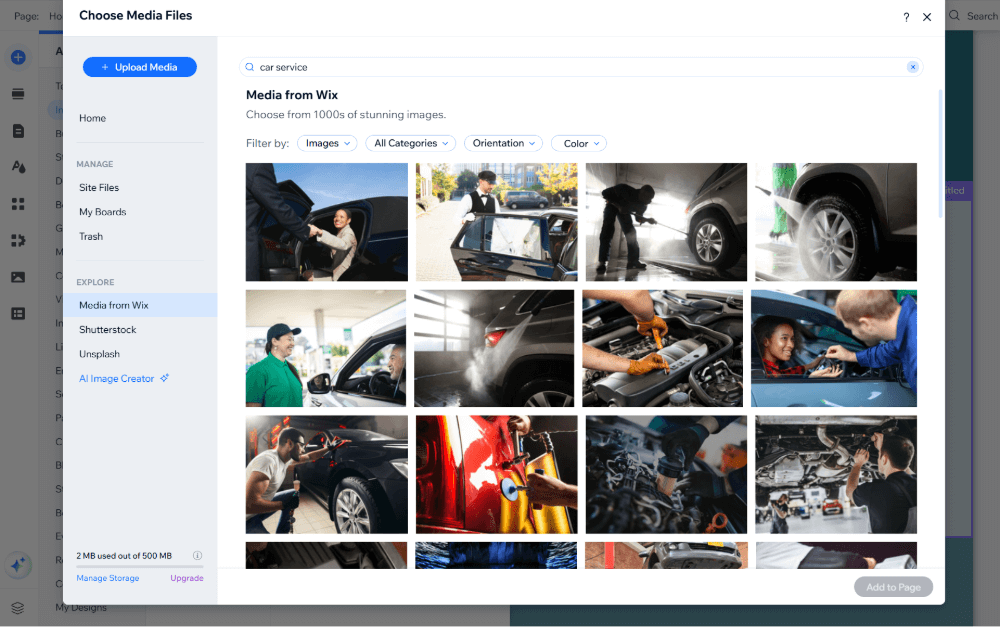Expand the All Categories dropdown

click(x=410, y=143)
